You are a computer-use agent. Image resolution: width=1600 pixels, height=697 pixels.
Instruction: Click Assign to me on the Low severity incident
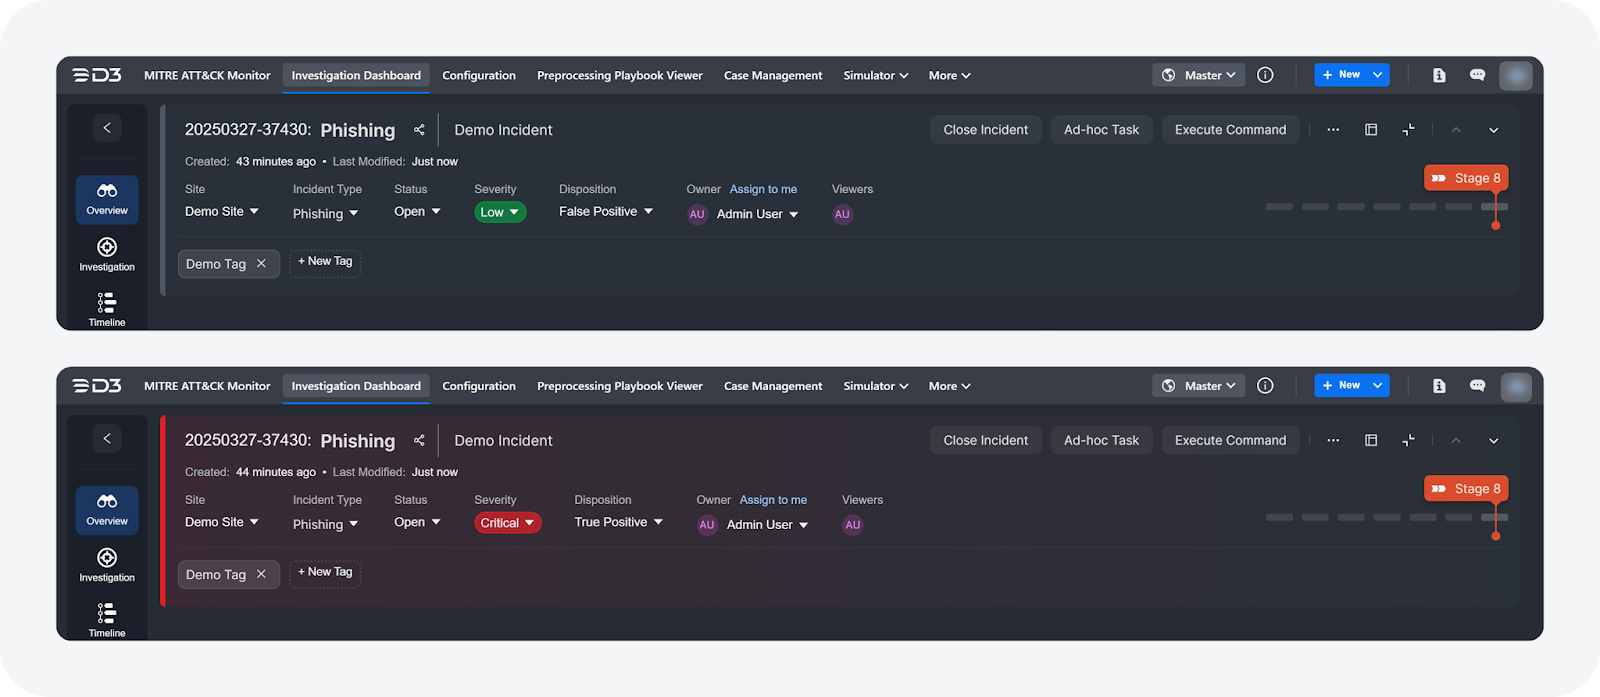click(x=763, y=189)
